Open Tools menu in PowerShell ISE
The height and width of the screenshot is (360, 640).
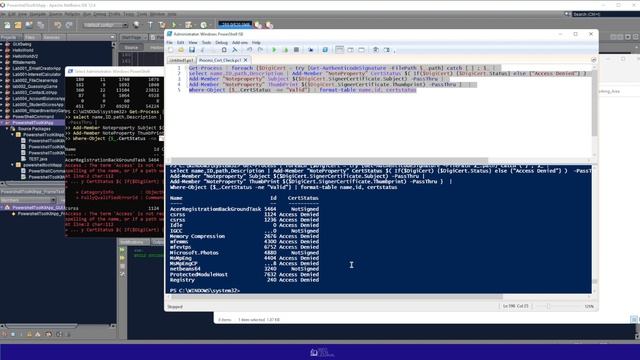[207, 42]
